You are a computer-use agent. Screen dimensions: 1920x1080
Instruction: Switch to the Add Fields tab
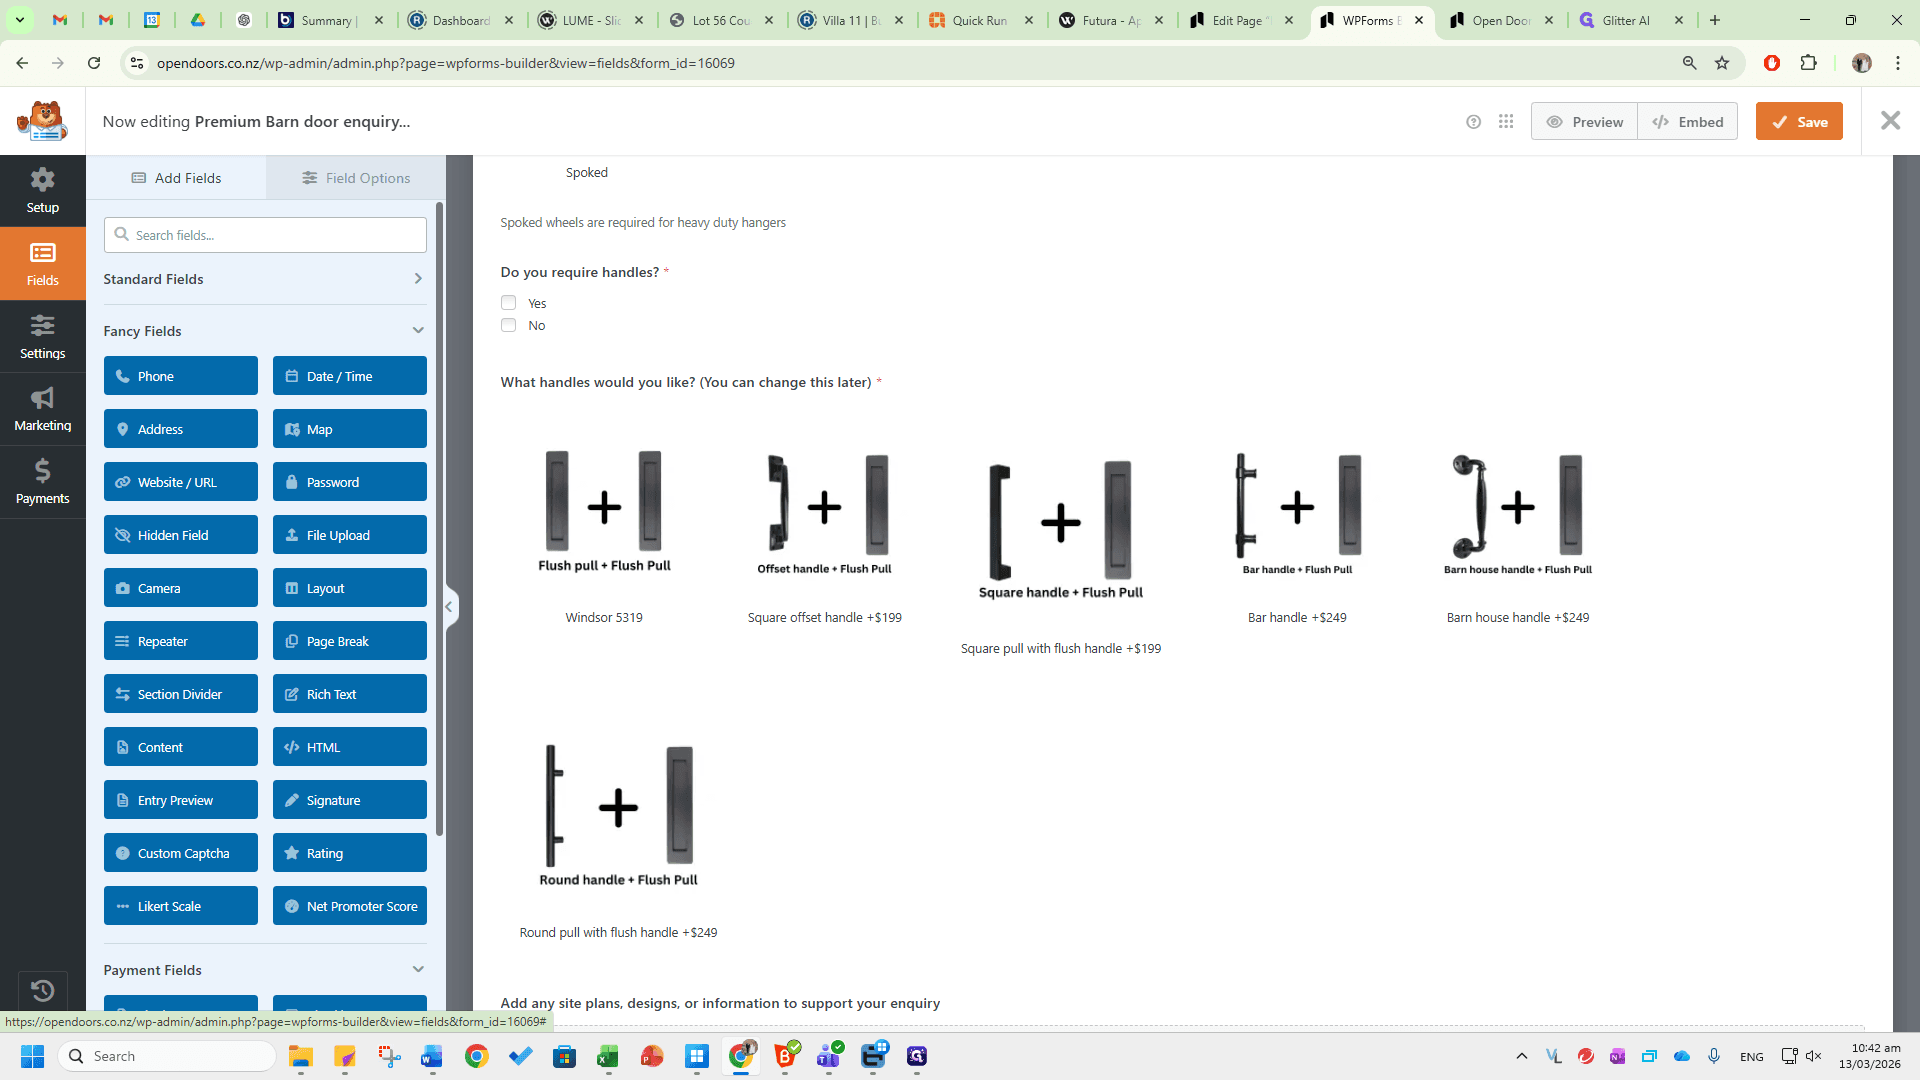(176, 178)
